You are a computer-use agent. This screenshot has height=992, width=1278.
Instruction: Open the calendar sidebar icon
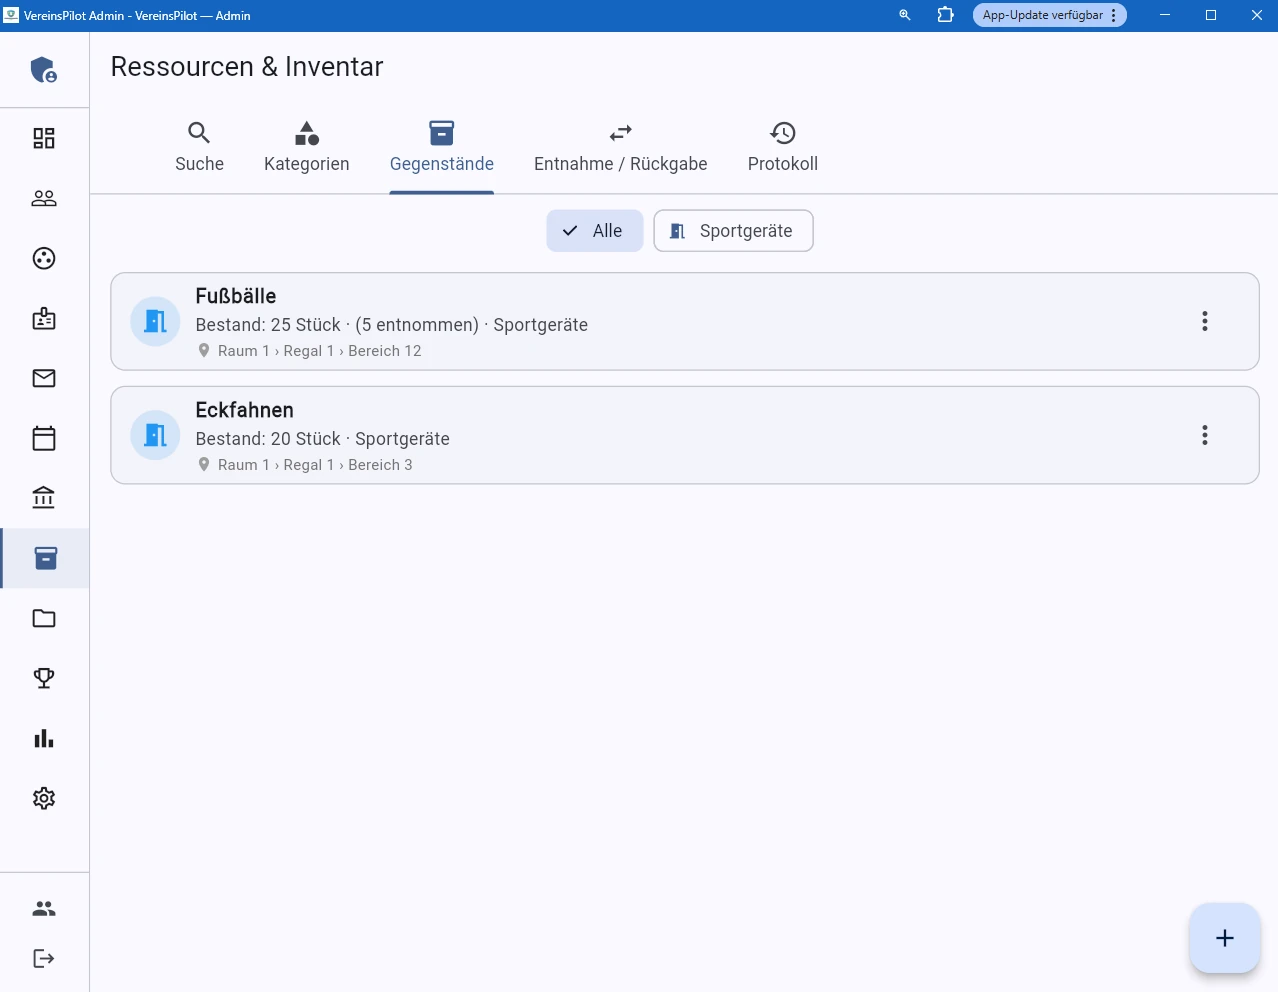44,438
